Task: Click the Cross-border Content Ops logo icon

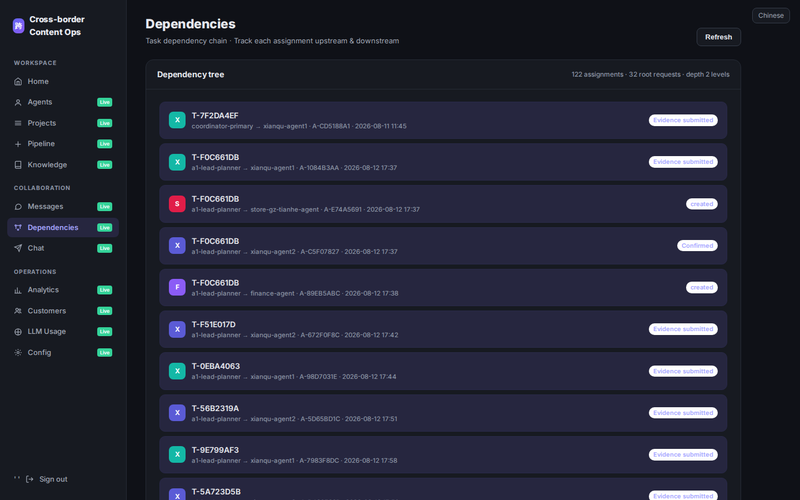Action: [18, 26]
